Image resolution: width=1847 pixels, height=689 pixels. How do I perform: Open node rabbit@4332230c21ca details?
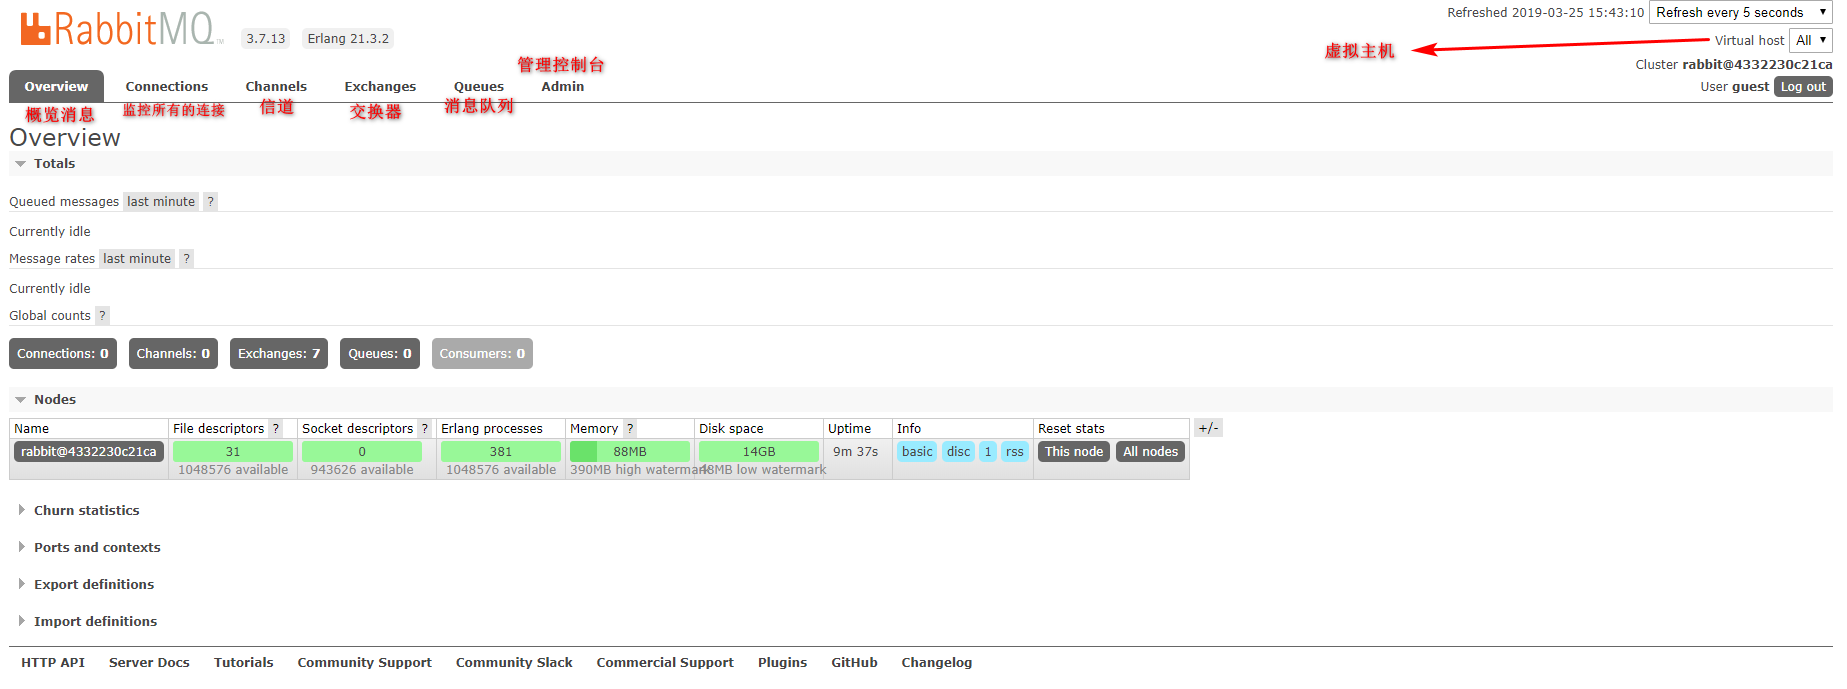tap(89, 452)
